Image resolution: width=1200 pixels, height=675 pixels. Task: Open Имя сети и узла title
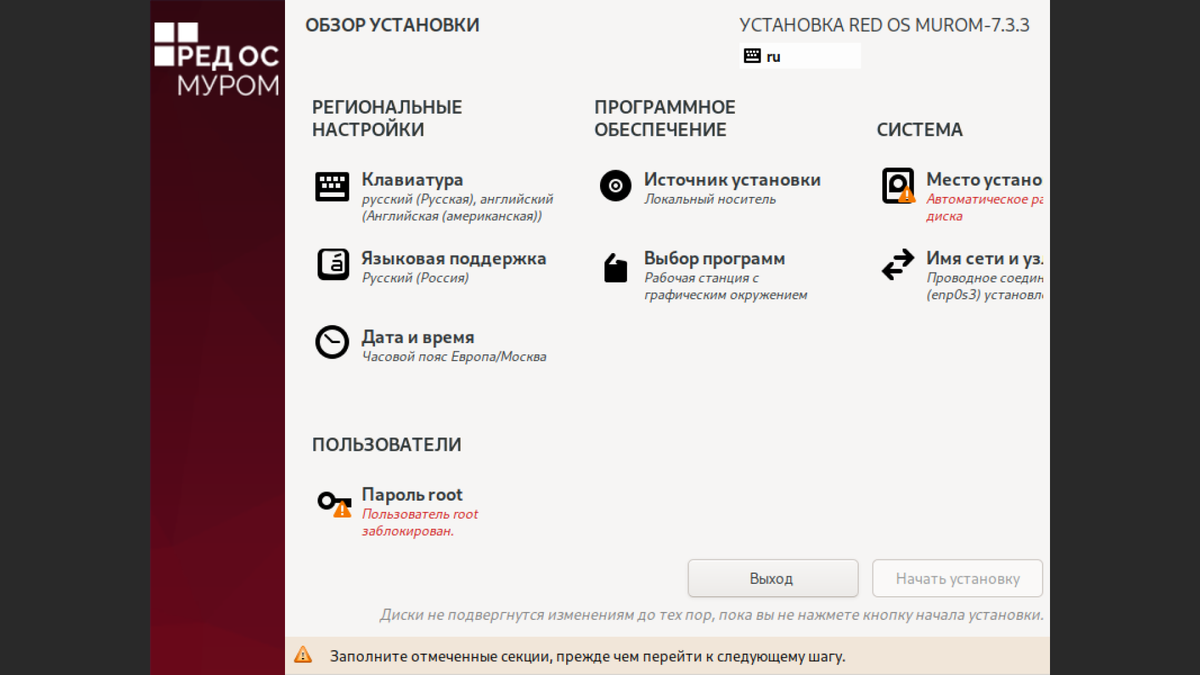click(x=985, y=258)
